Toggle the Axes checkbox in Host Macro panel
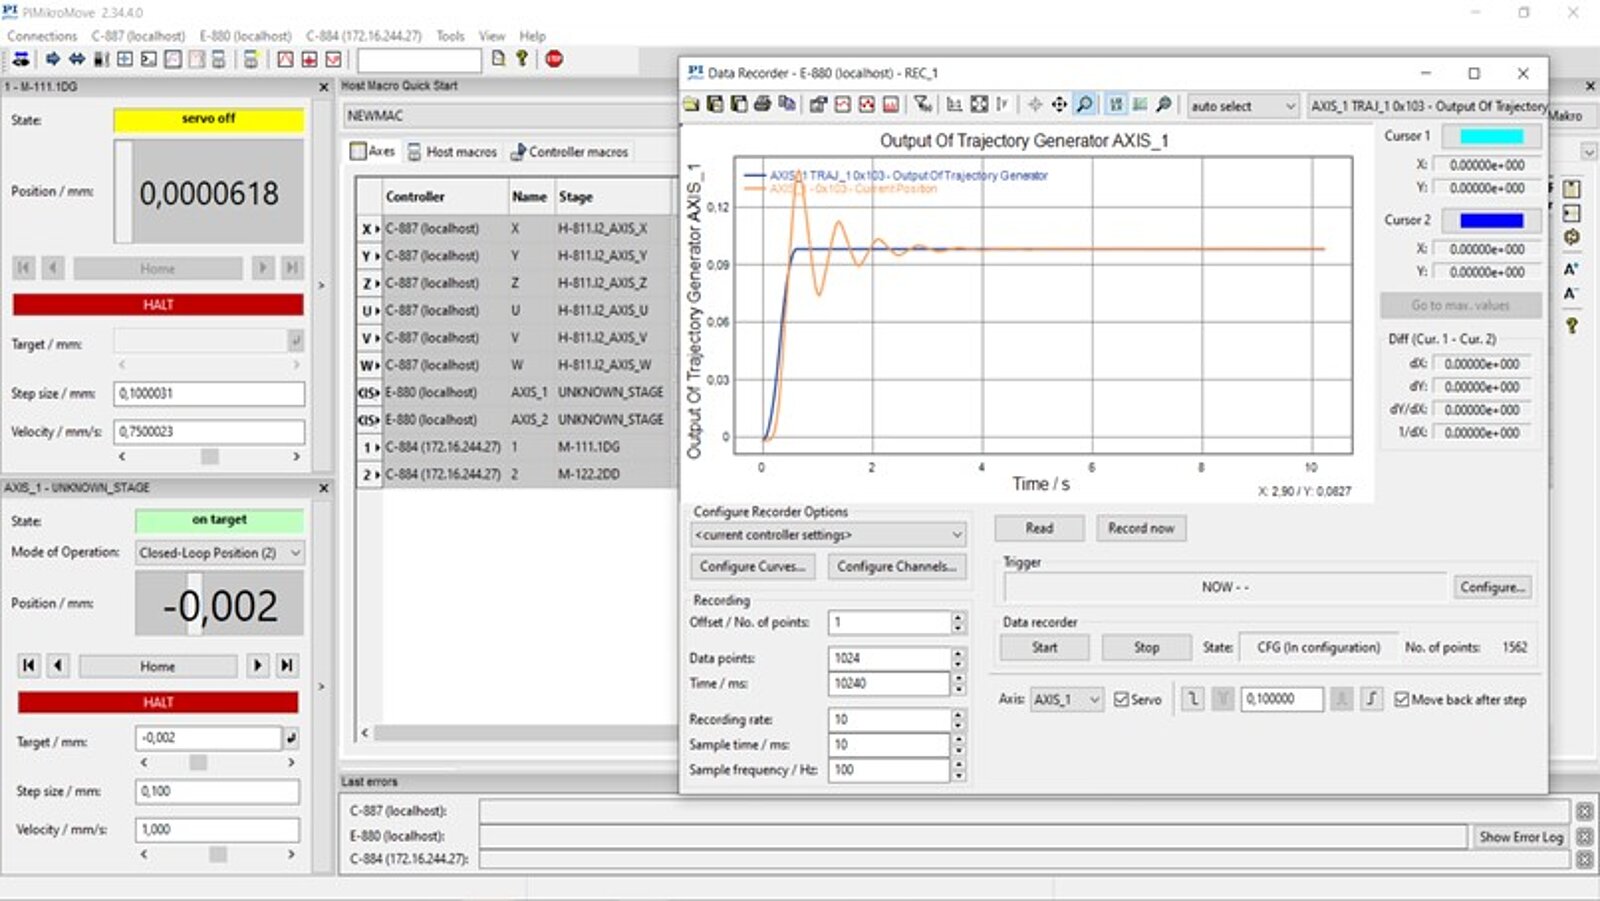The height and width of the screenshot is (901, 1600). coord(359,151)
